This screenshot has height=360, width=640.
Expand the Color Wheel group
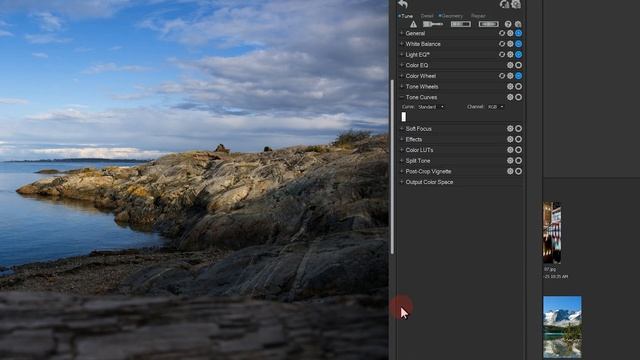(402, 76)
